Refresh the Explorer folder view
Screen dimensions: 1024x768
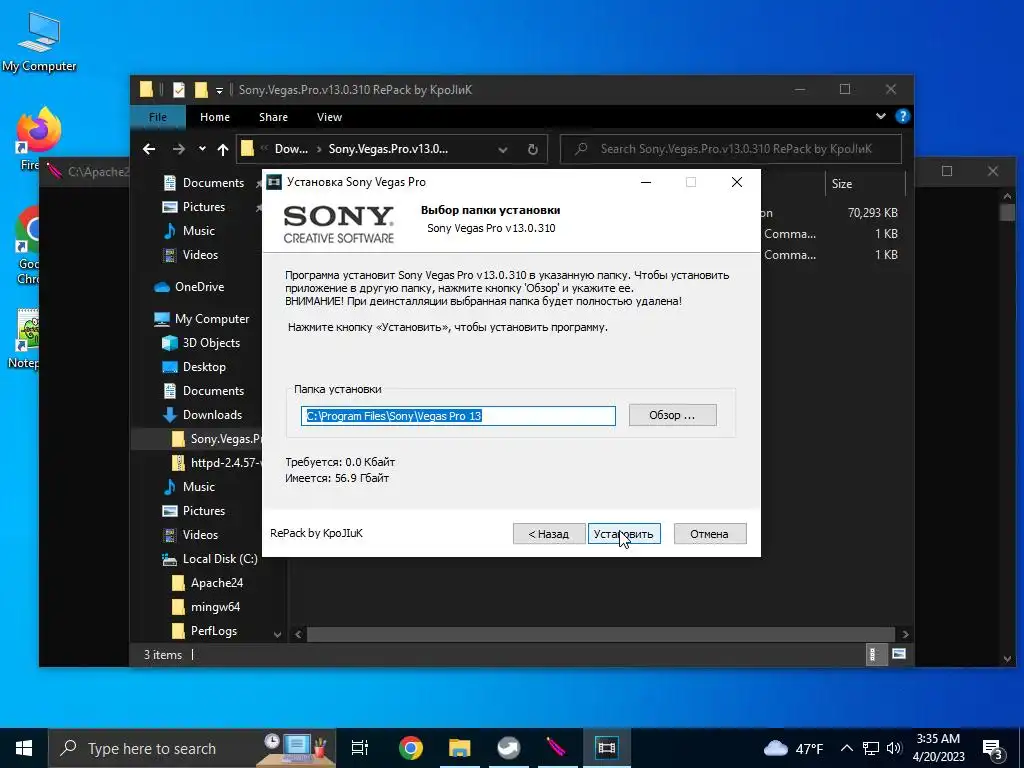(533, 150)
